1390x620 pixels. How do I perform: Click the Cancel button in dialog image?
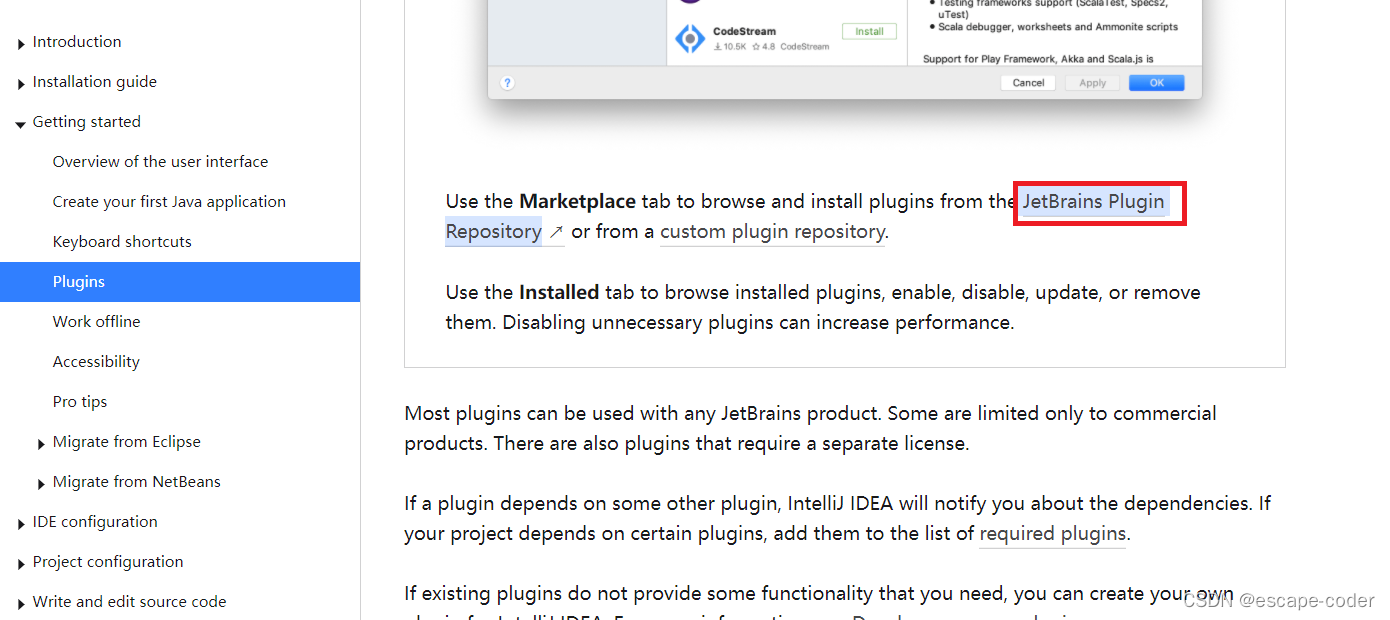click(1028, 83)
